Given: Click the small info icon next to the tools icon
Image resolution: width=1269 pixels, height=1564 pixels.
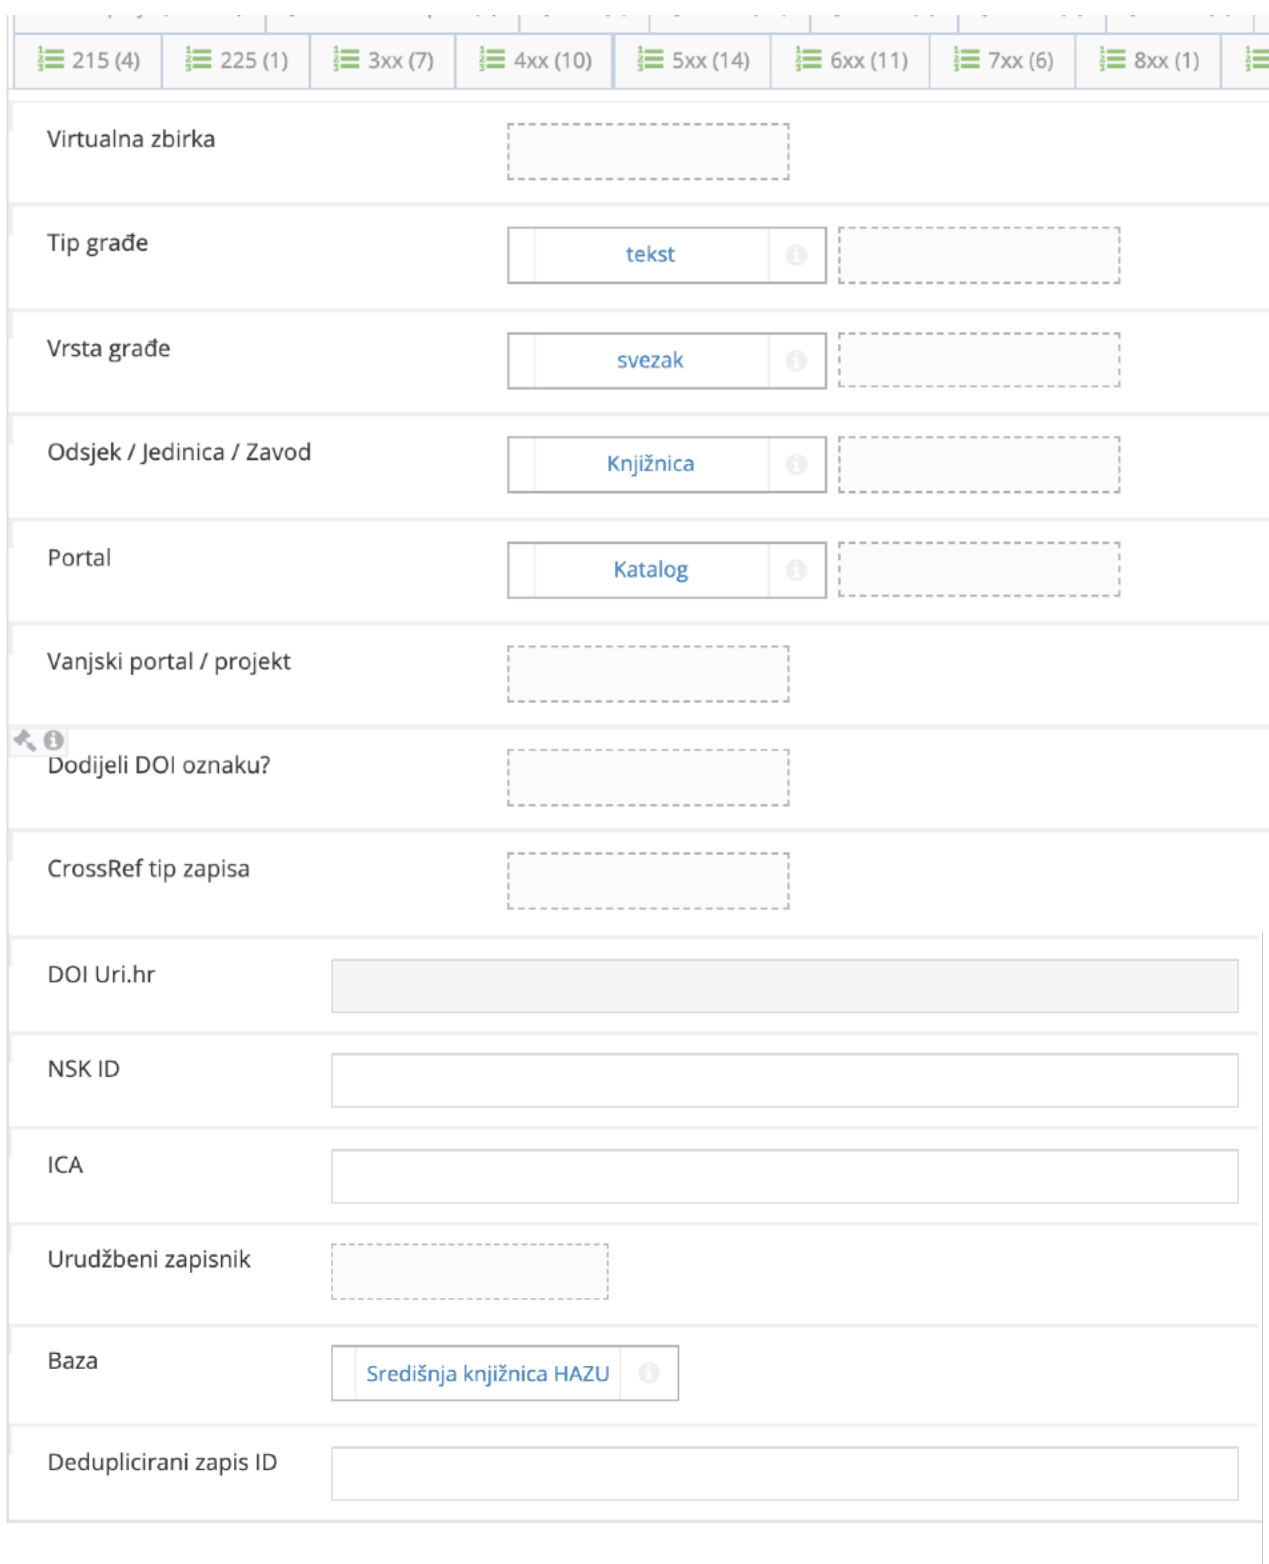Looking at the screenshot, I should pyautogui.click(x=53, y=738).
